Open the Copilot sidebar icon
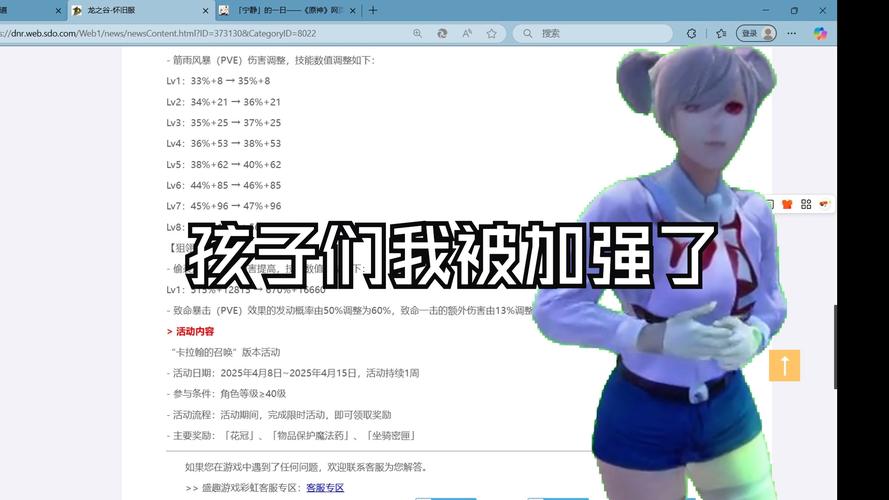The image size is (889, 500). [x=820, y=33]
